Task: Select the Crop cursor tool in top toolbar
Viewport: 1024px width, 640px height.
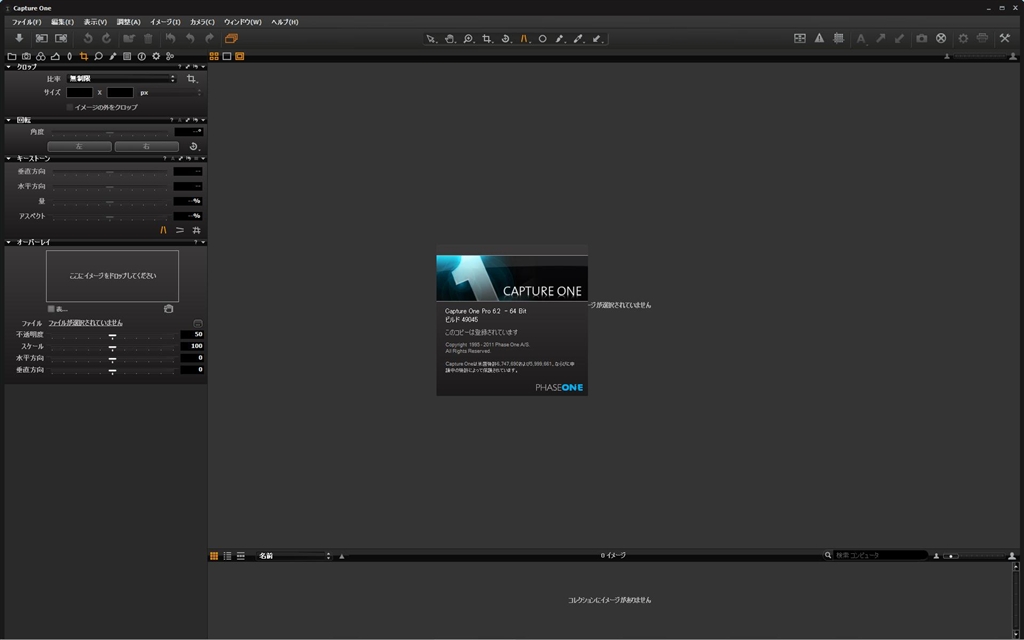Action: point(487,39)
